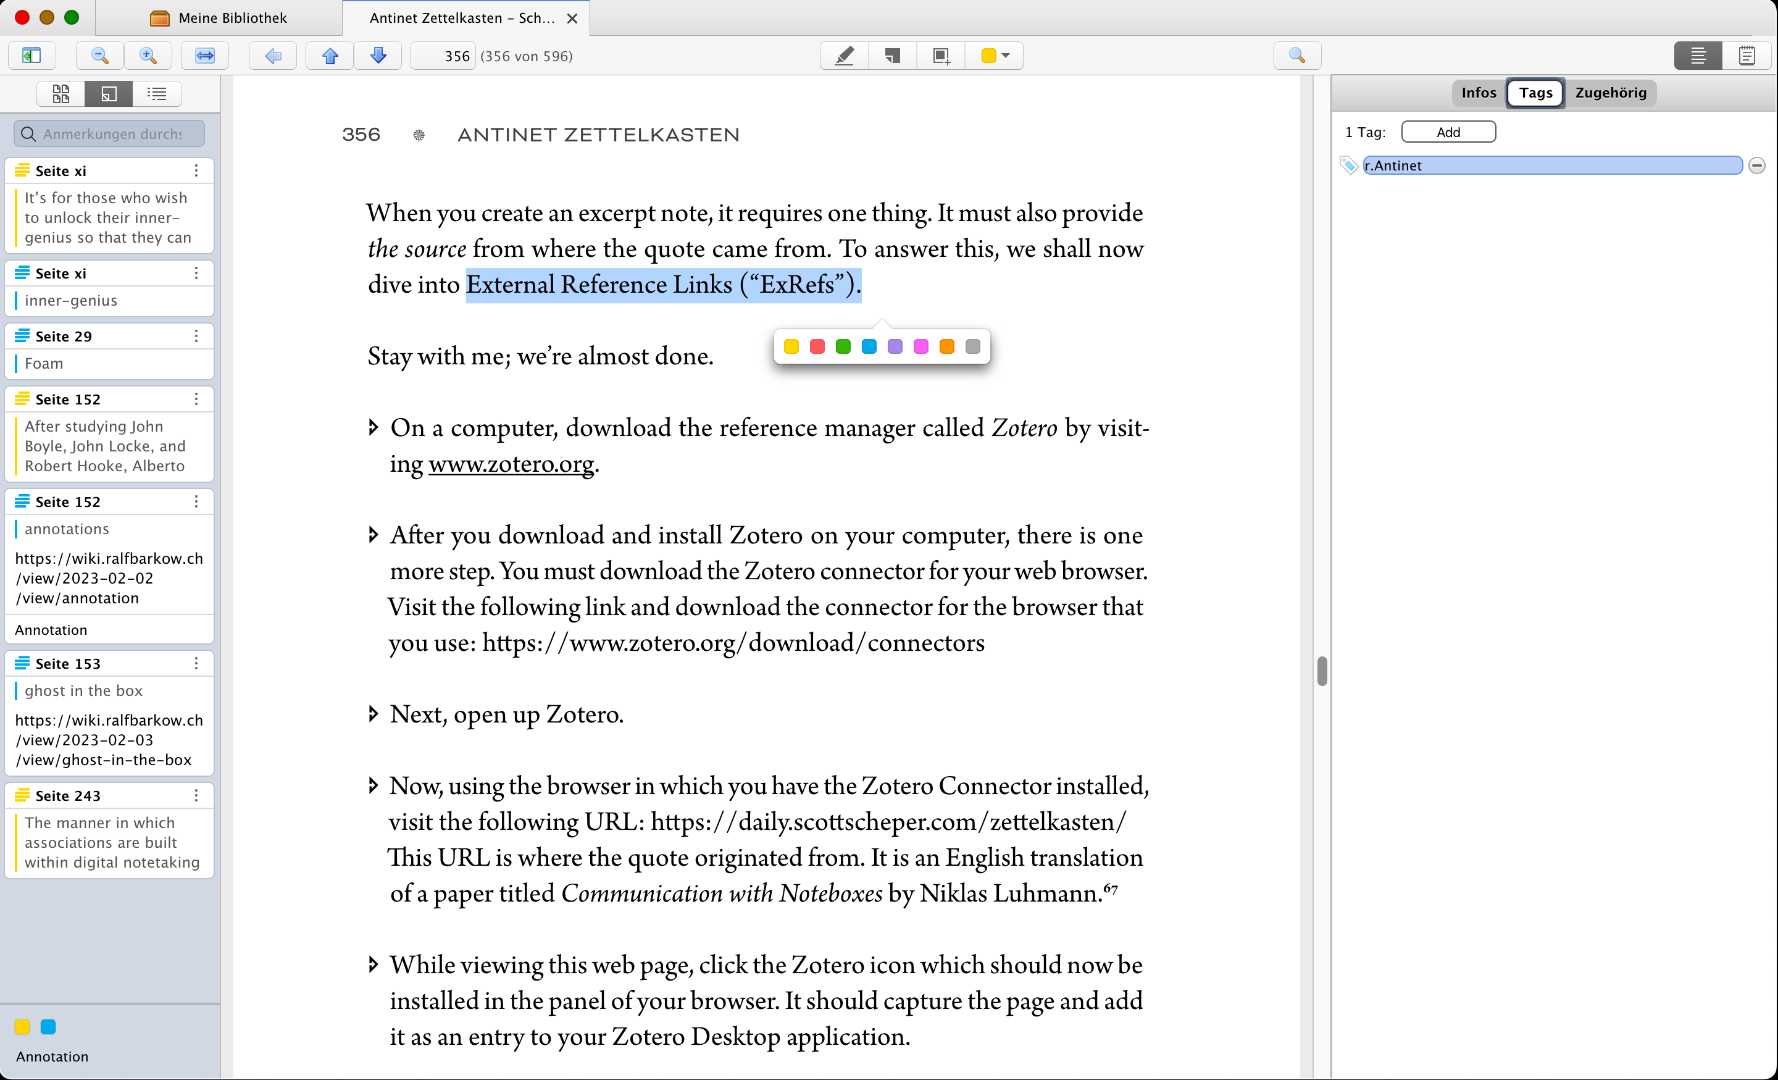Select the highlighter pen tool

coord(844,56)
